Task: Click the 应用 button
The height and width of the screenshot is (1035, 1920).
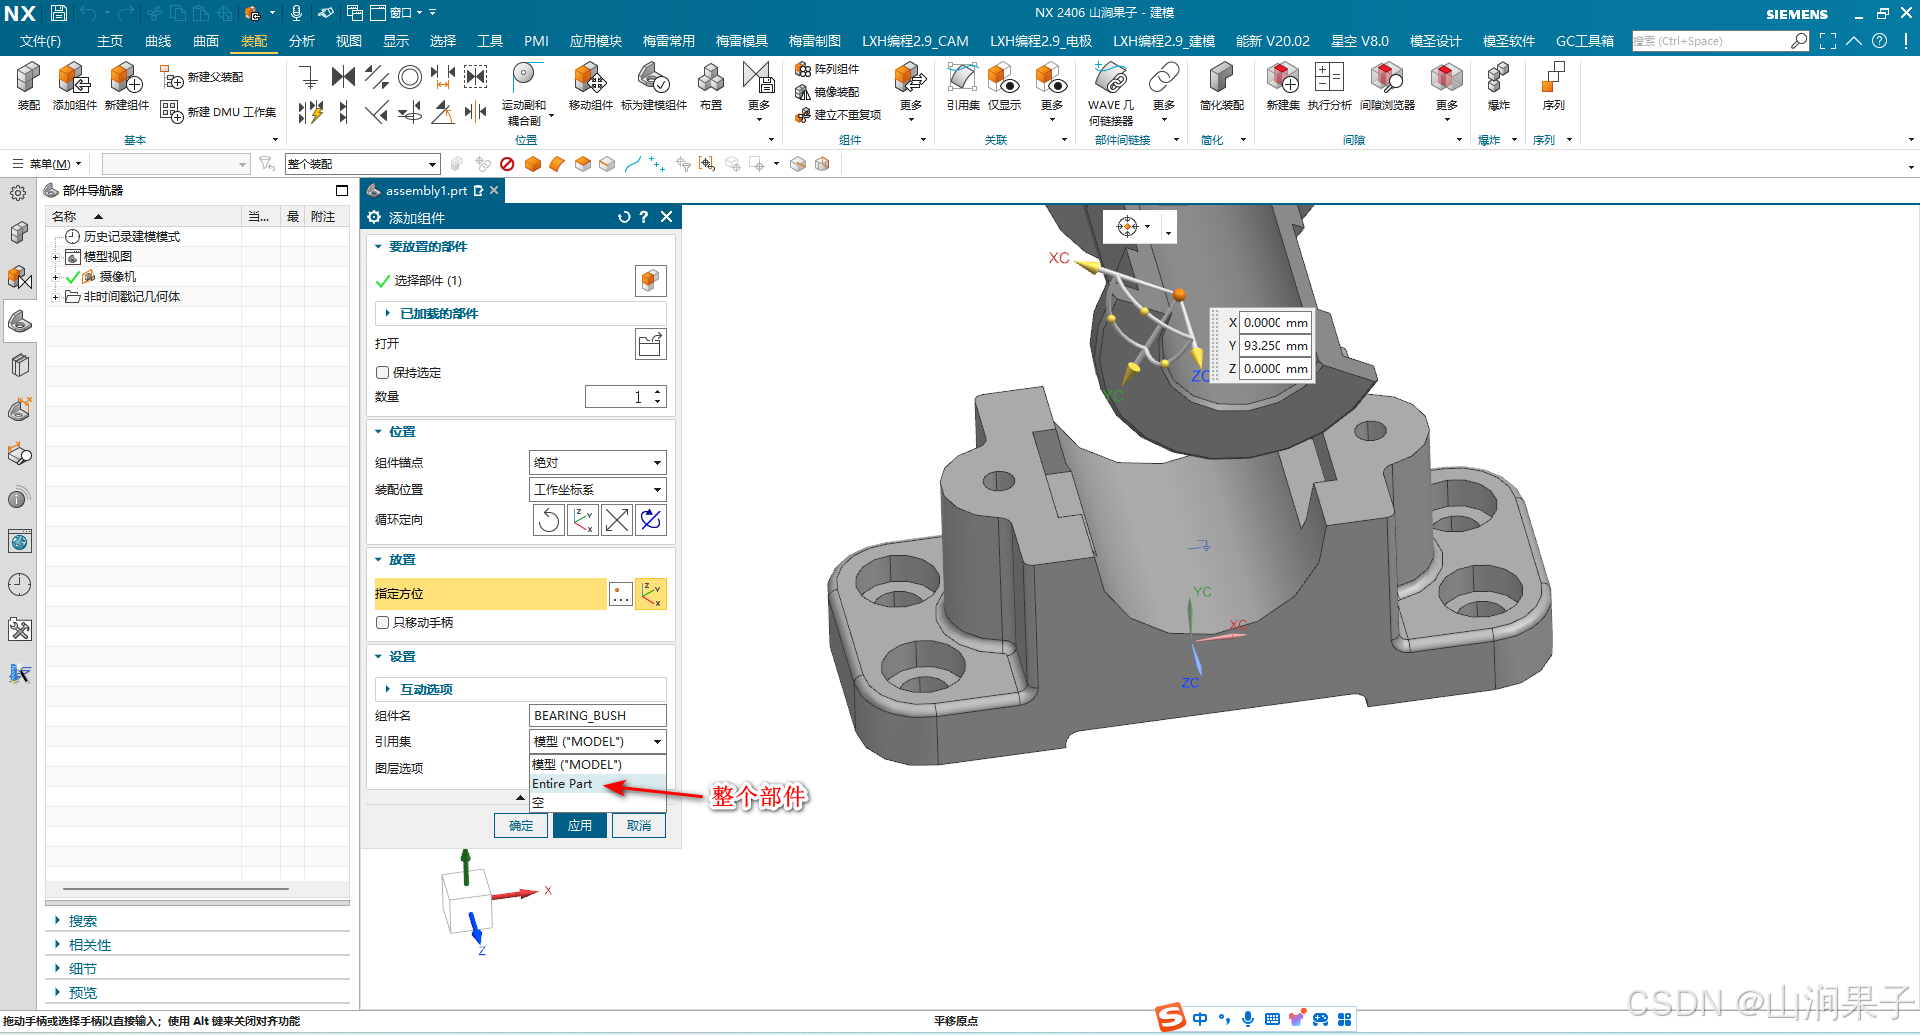Action: tap(580, 826)
